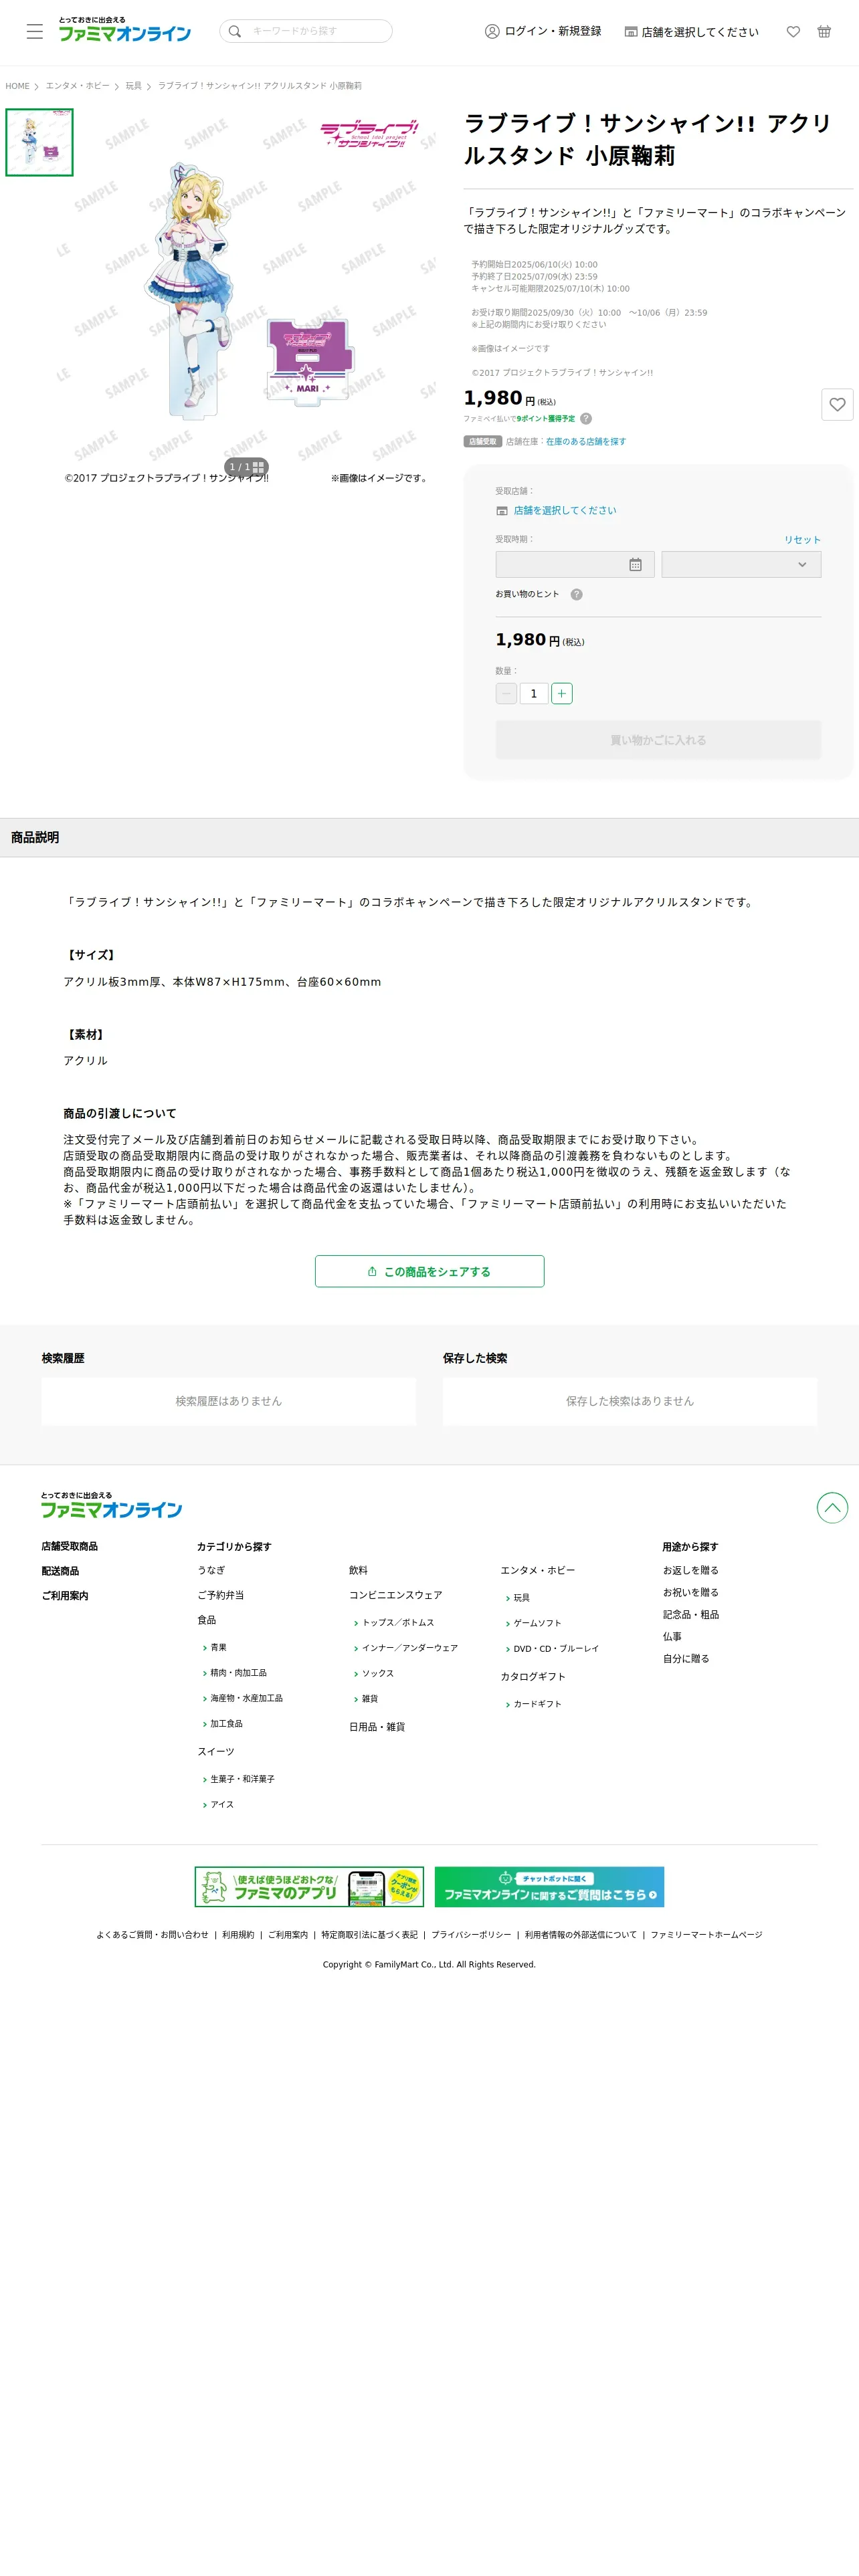Open the pickup date calendar field
This screenshot has height=2576, width=859.
tap(575, 564)
